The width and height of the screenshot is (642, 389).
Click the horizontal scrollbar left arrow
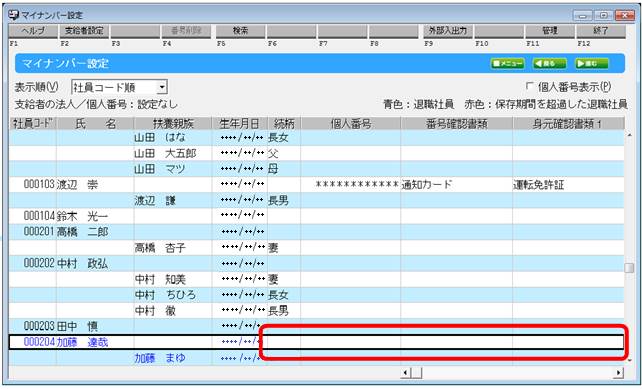[x=406, y=373]
